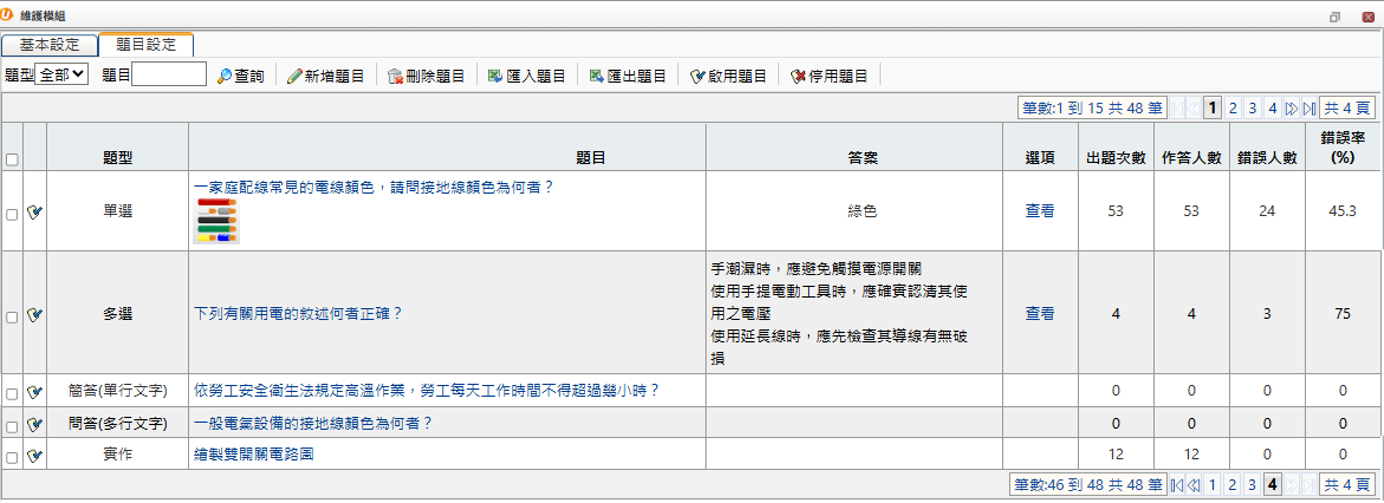Click 匯出題目 export toolbar button

point(627,76)
